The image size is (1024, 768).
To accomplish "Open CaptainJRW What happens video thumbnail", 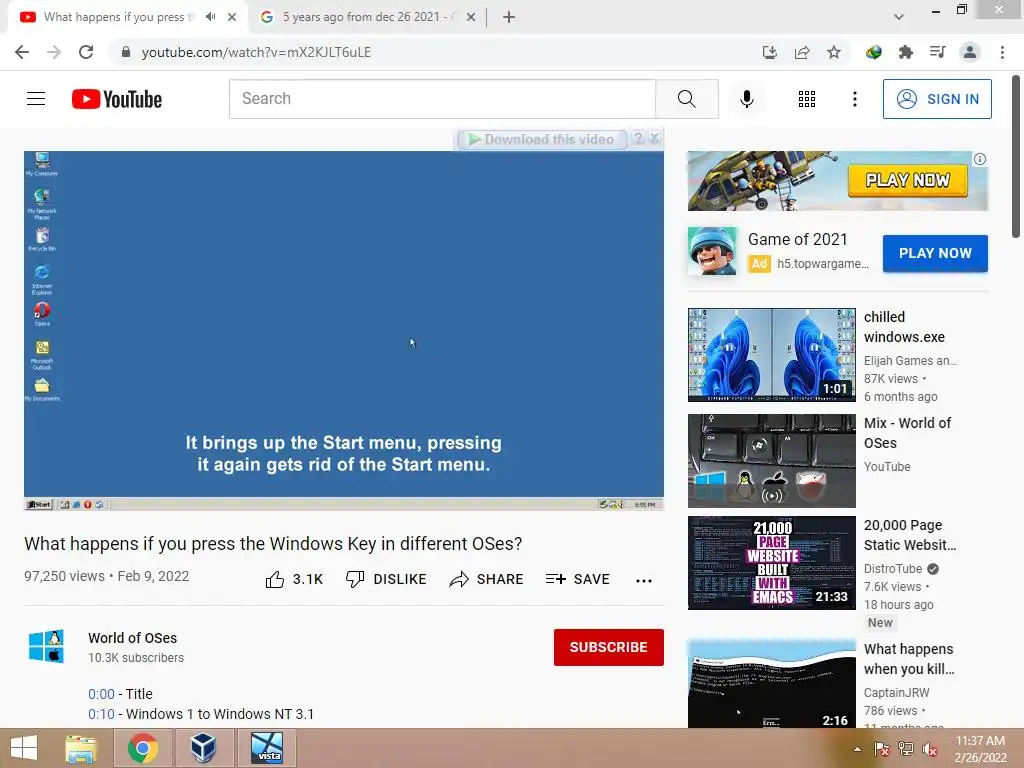I will [x=772, y=684].
